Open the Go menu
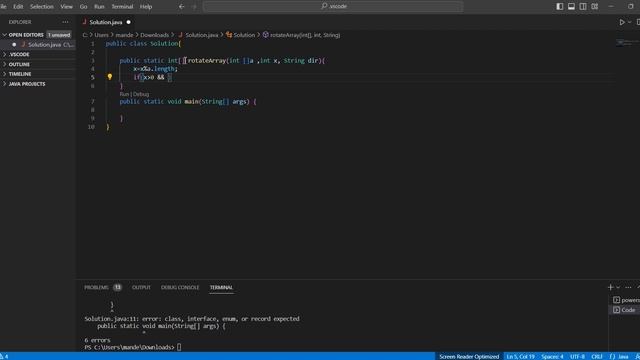 click(83, 7)
